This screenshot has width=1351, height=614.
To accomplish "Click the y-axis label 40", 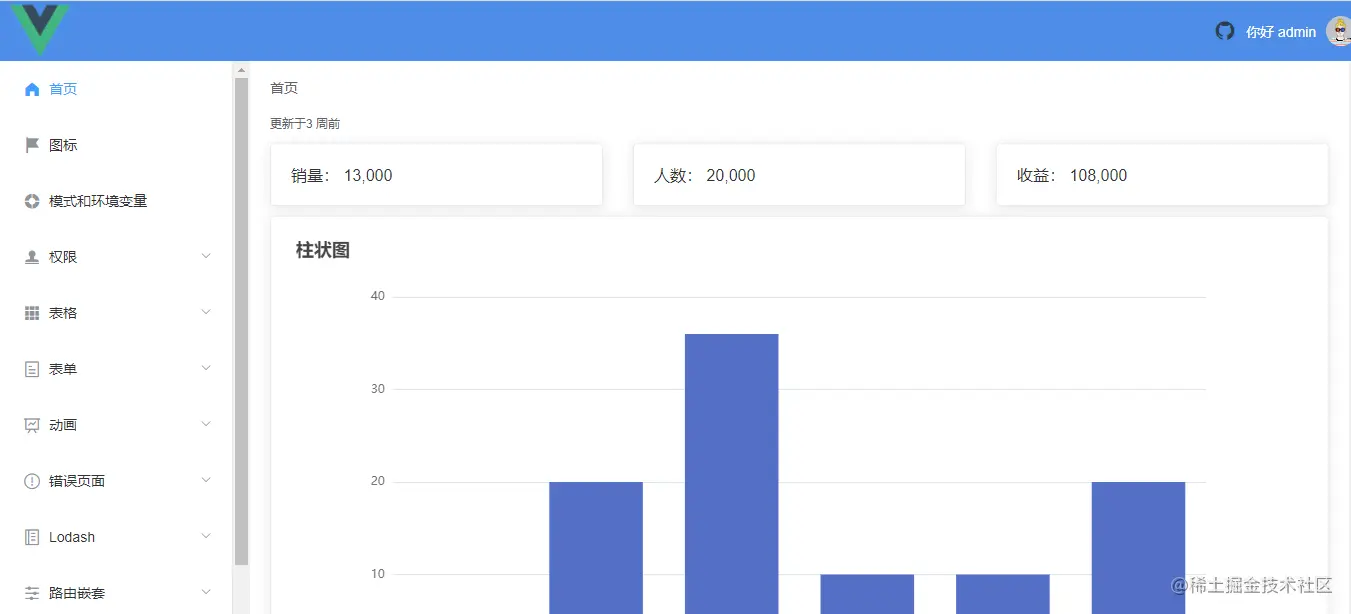I will pyautogui.click(x=377, y=296).
